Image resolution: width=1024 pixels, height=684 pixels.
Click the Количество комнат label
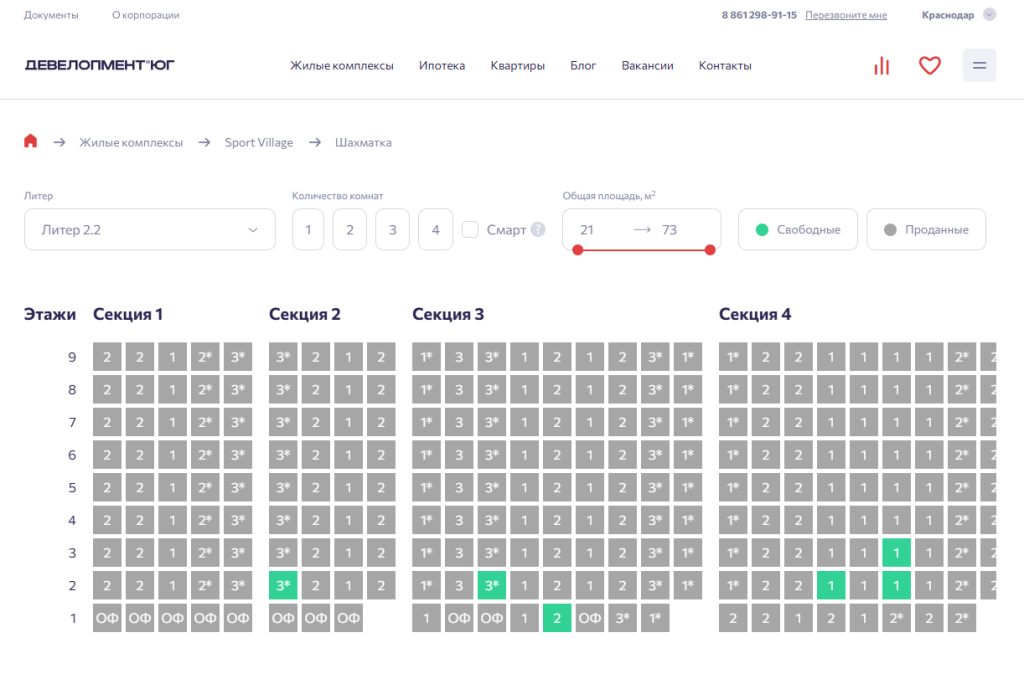point(338,195)
